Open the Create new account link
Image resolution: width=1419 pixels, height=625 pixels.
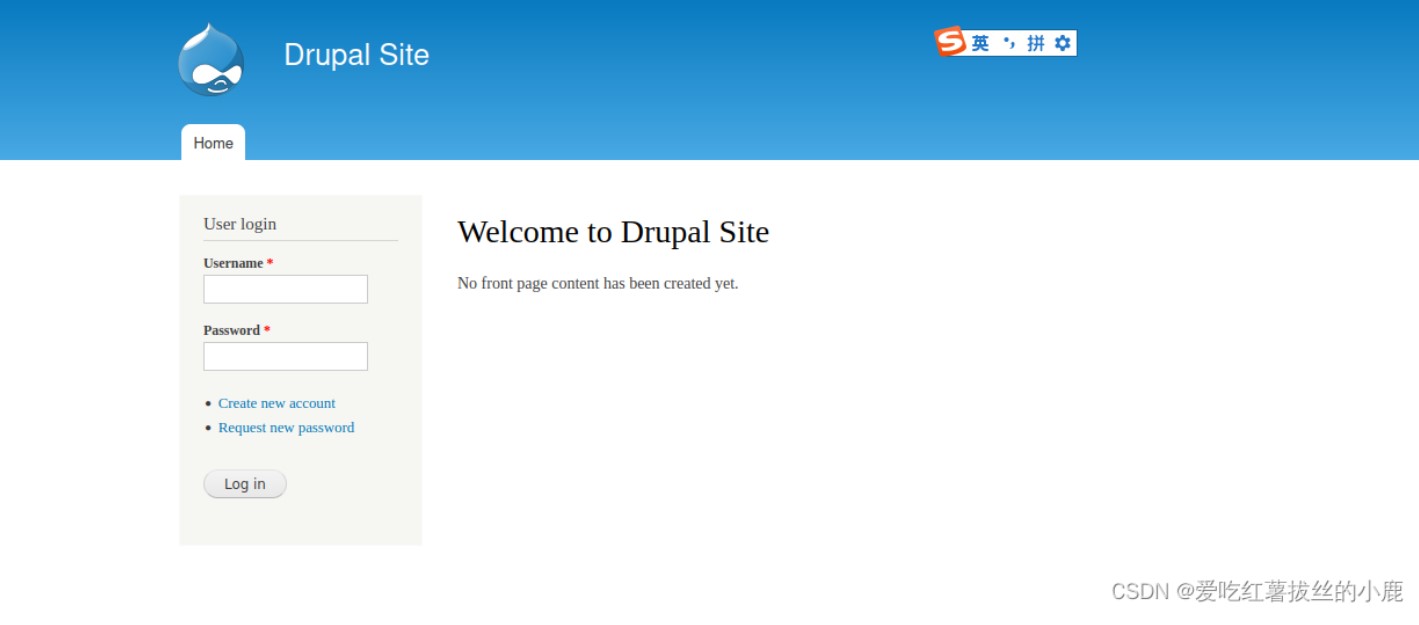277,403
